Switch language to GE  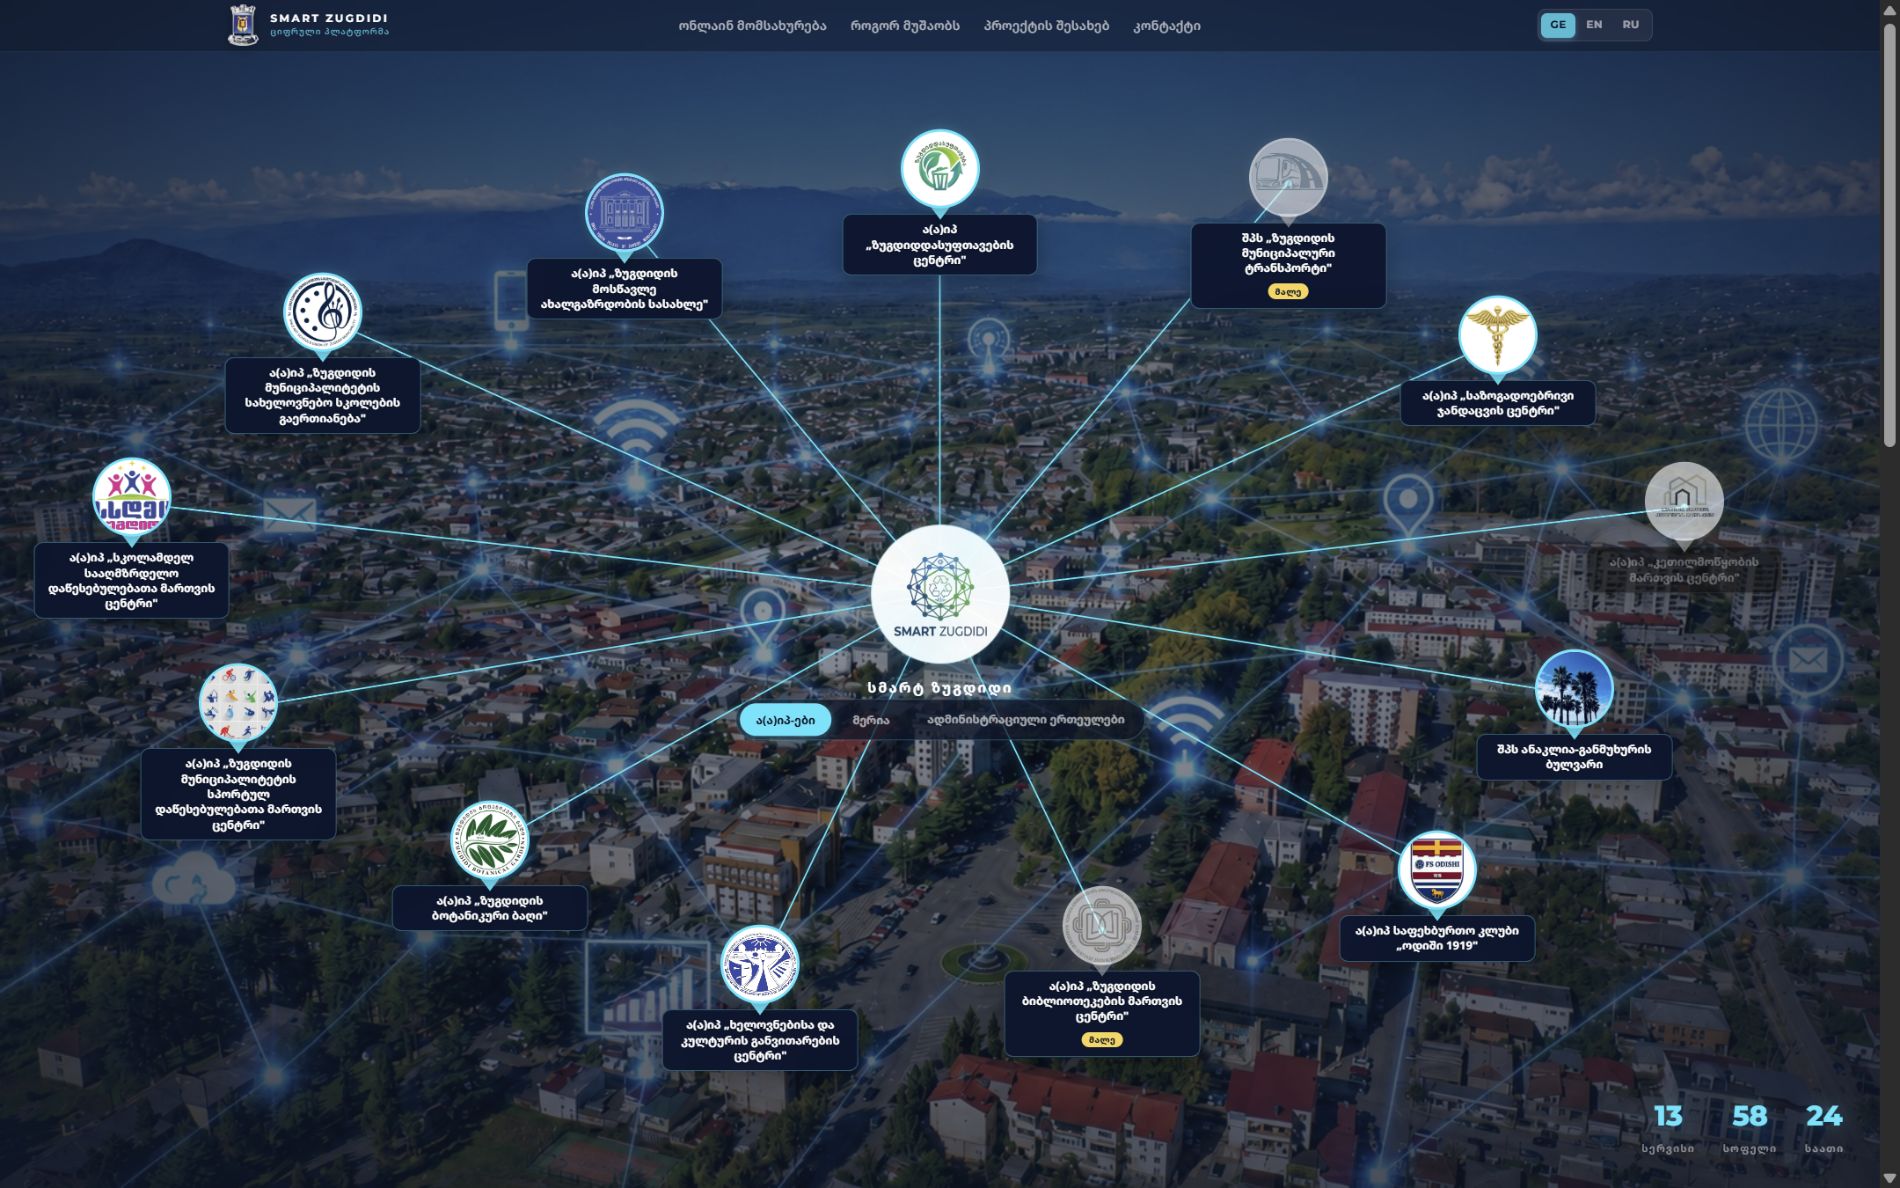(1557, 25)
